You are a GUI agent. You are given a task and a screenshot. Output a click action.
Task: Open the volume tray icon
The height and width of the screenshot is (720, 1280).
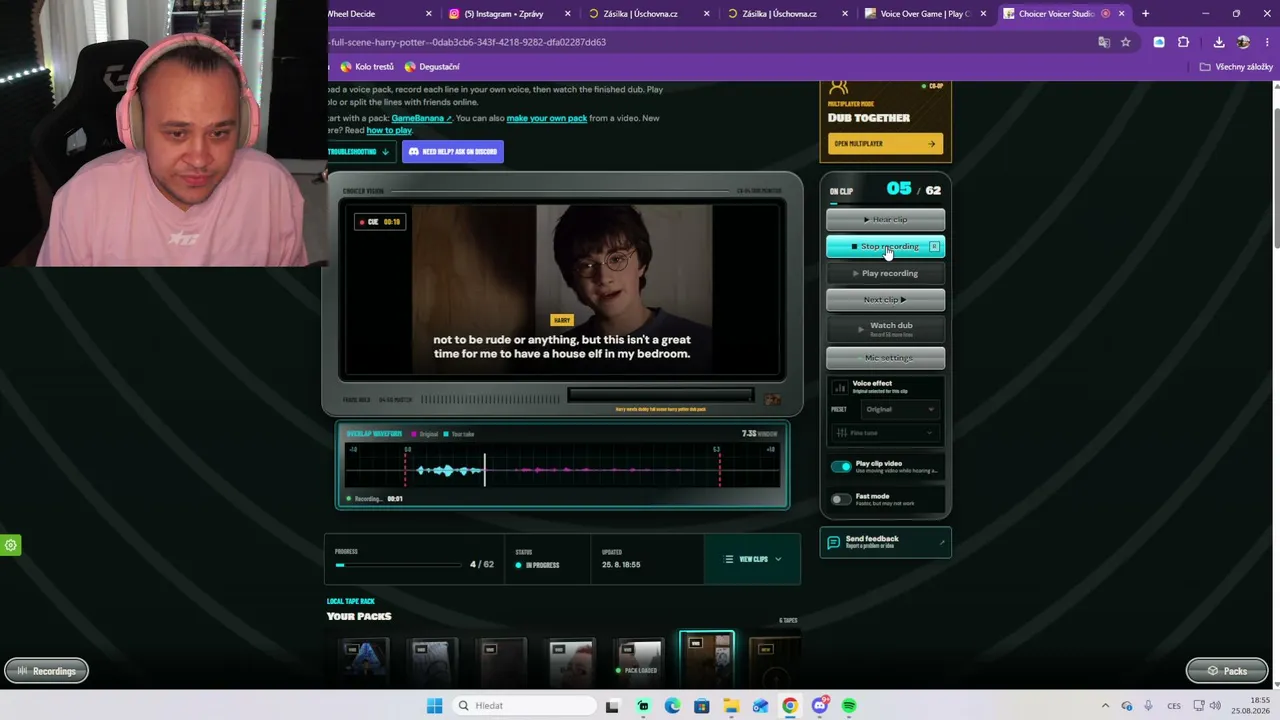1216,706
